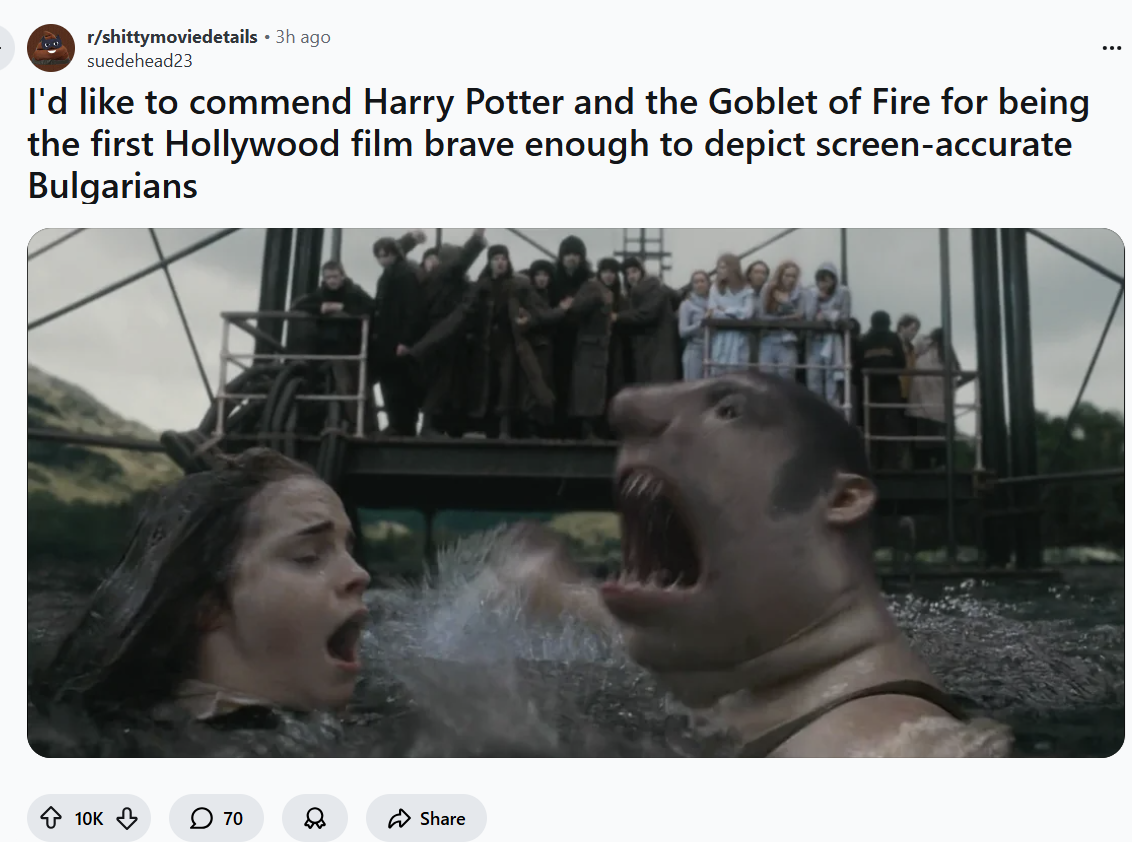Upvote the Goblet of Fire post
The width and height of the screenshot is (1132, 842).
[x=51, y=818]
